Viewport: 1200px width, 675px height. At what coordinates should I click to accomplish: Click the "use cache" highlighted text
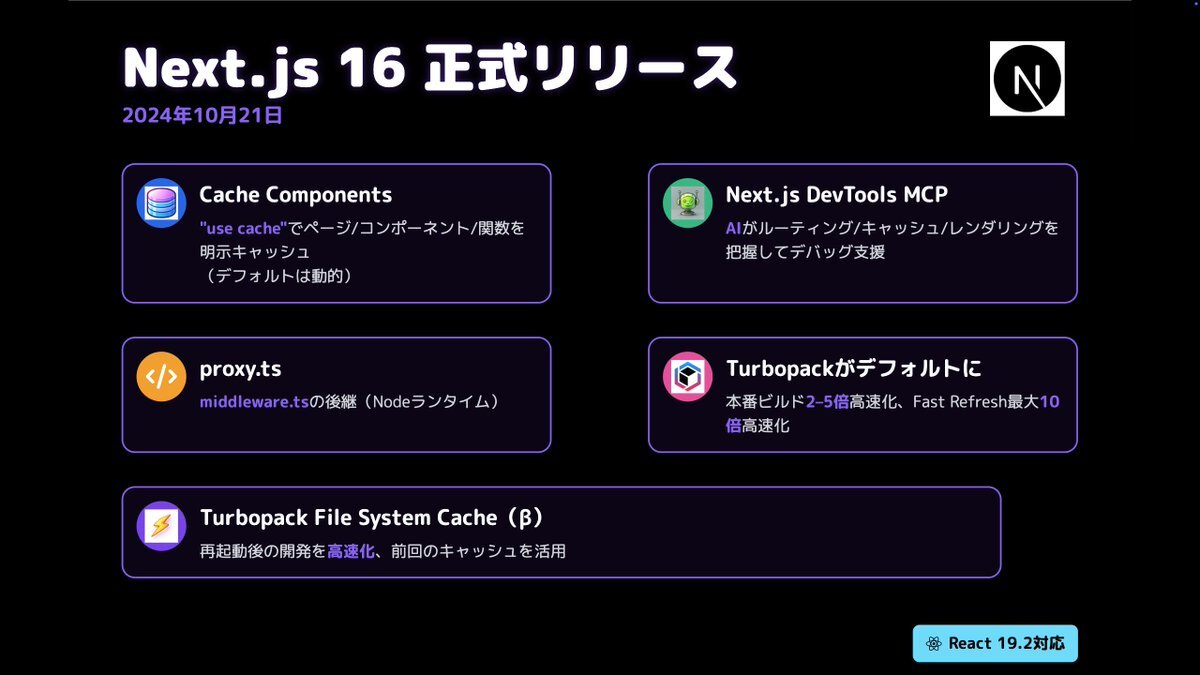[x=244, y=228]
